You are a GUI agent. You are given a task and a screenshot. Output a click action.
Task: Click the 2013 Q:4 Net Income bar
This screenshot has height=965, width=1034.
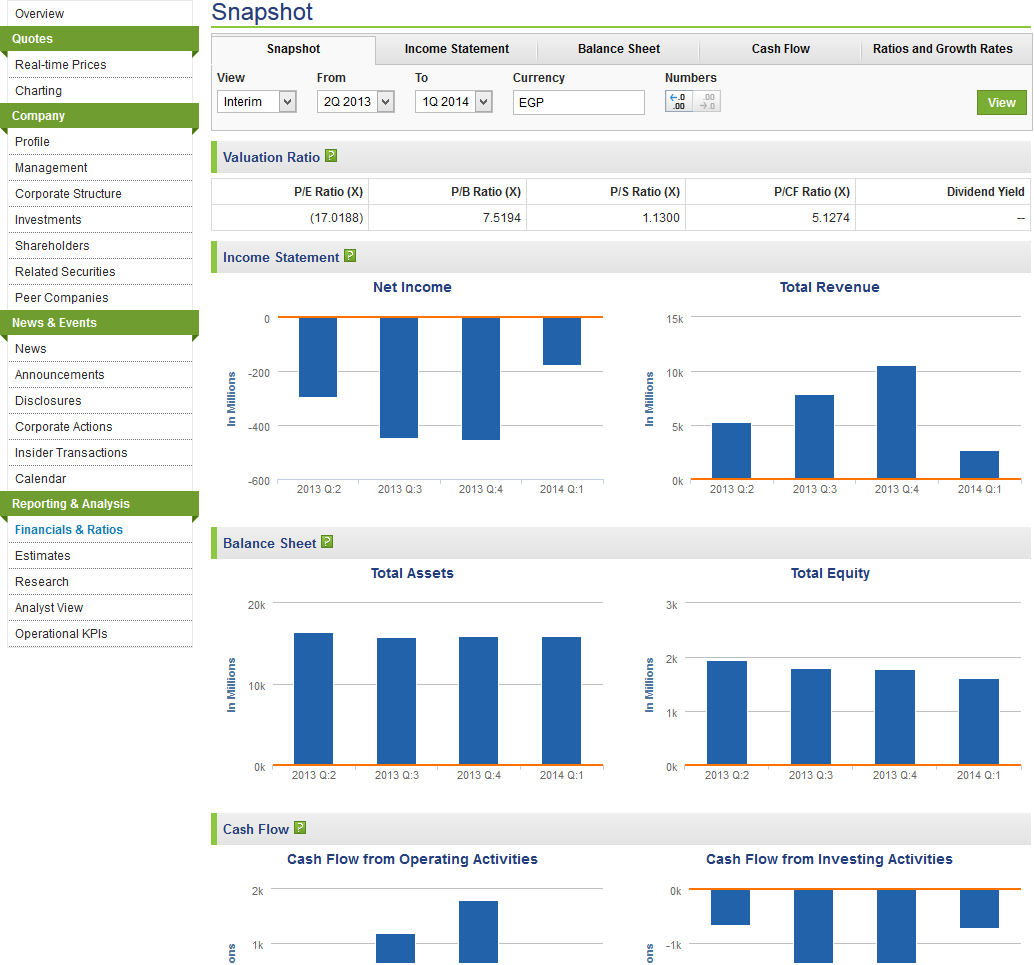pyautogui.click(x=481, y=379)
